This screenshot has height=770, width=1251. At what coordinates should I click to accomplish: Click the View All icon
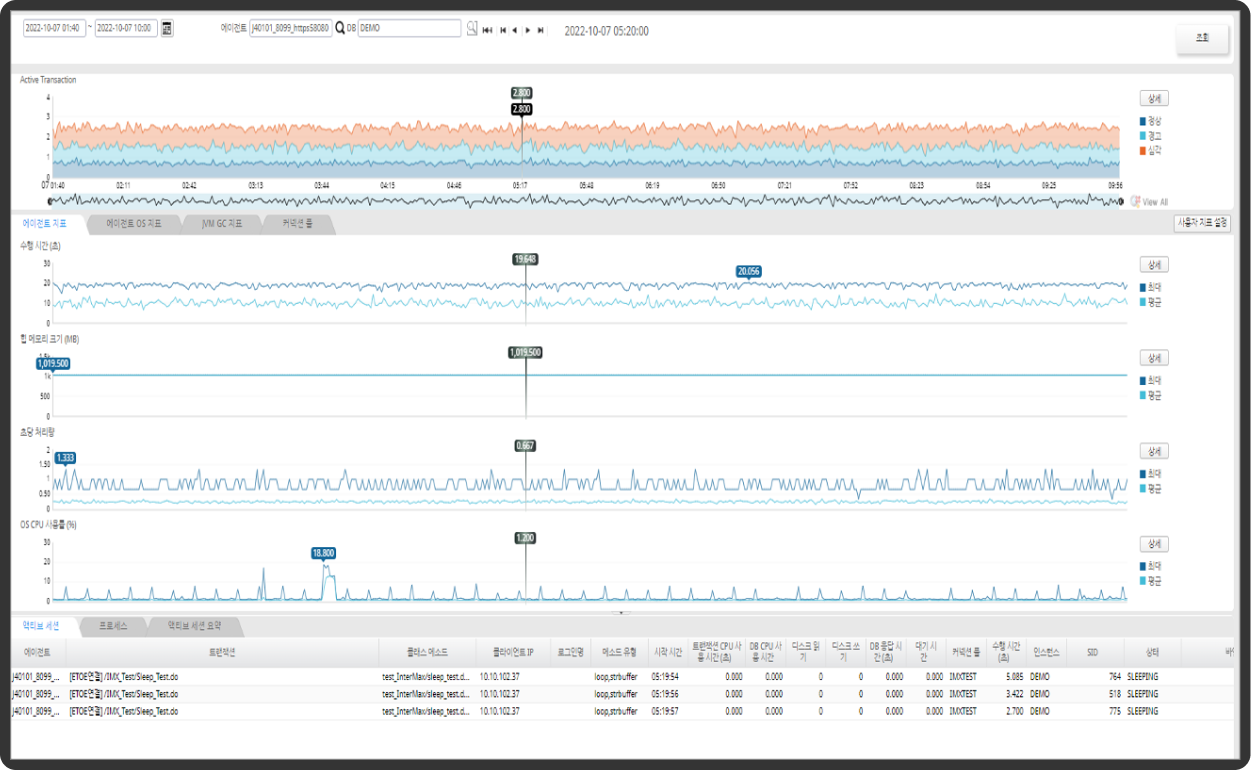coord(1135,202)
